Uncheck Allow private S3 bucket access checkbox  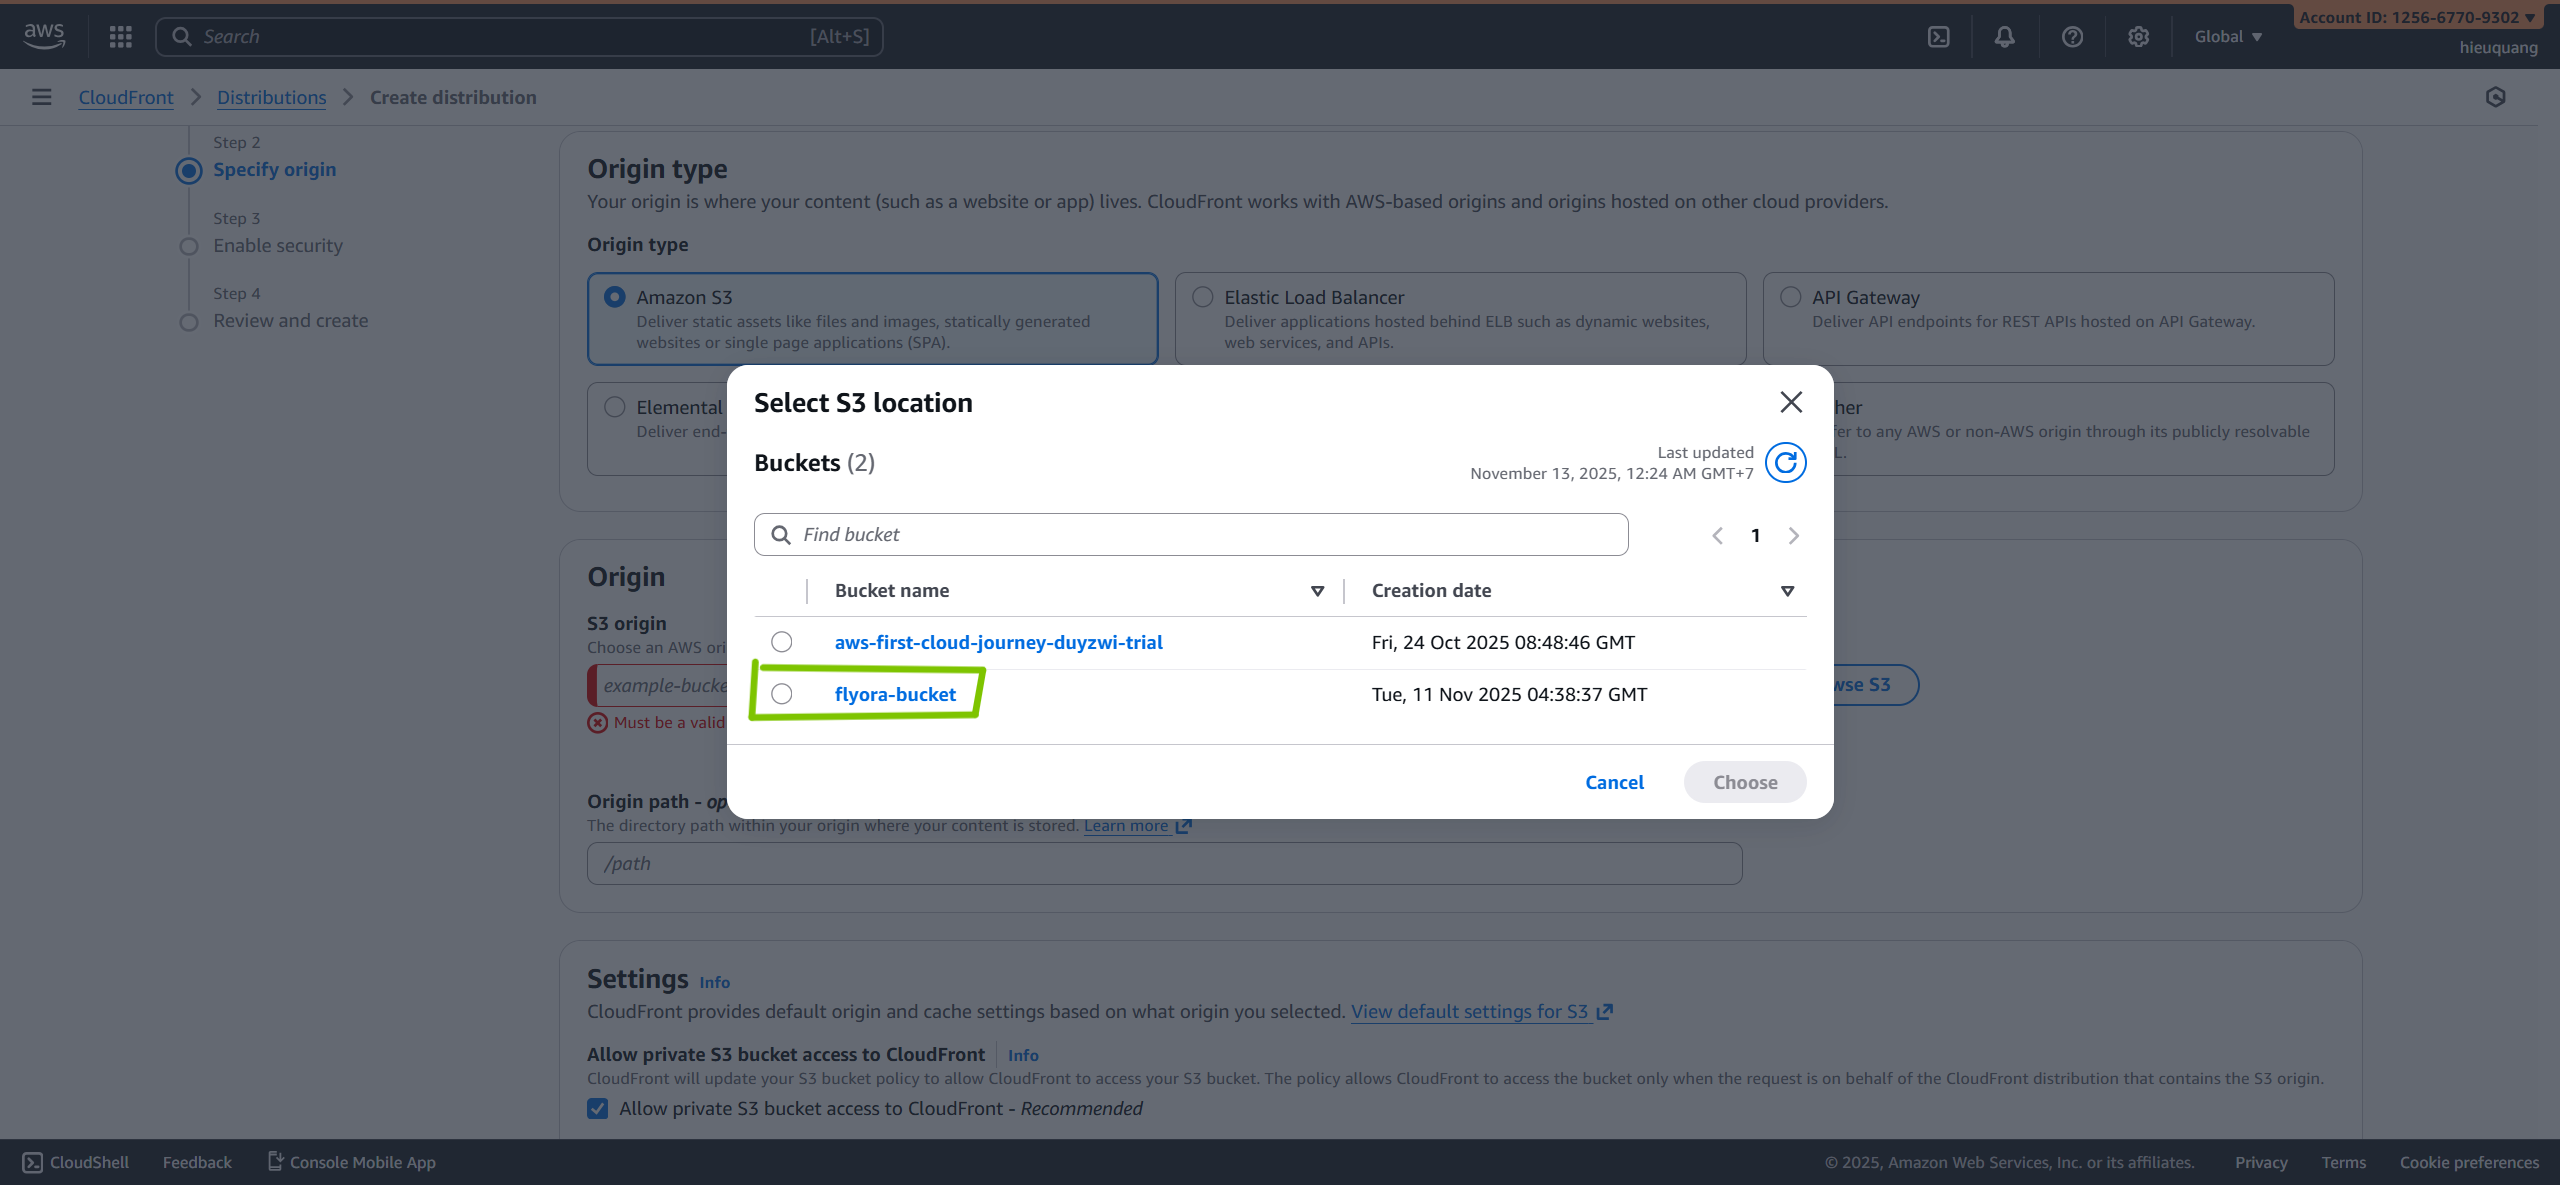pos(598,1108)
